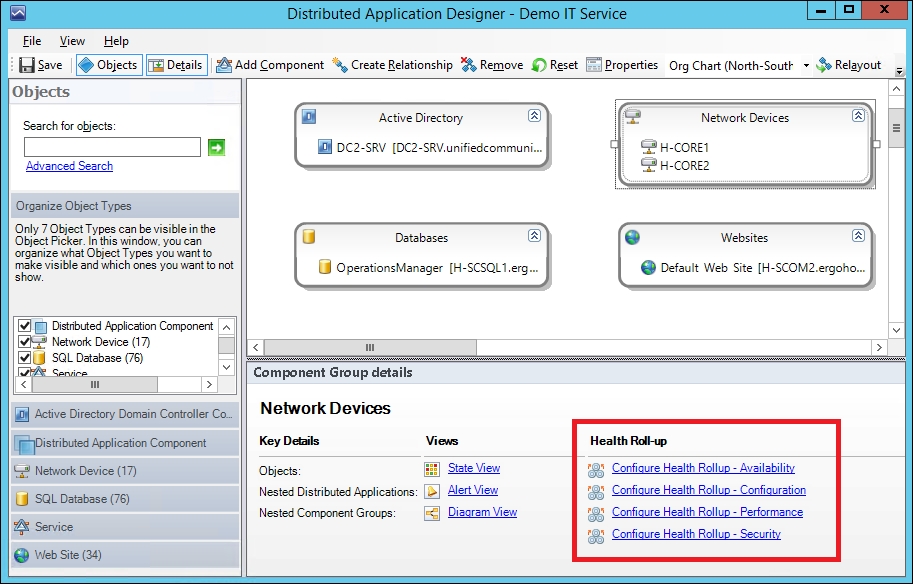
Task: Open the File menu
Action: (32, 41)
